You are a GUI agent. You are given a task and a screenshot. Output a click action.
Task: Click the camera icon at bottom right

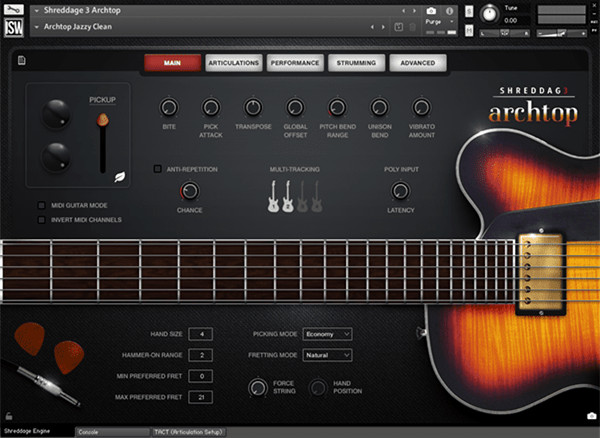[x=590, y=416]
